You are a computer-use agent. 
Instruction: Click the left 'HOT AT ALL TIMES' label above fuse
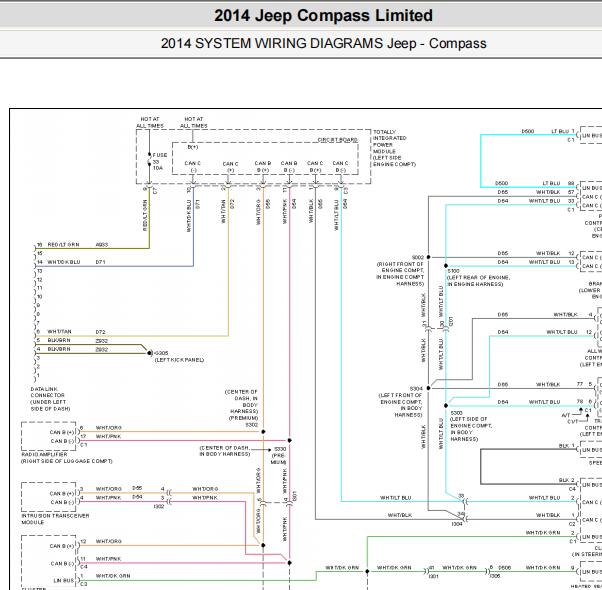(150, 122)
